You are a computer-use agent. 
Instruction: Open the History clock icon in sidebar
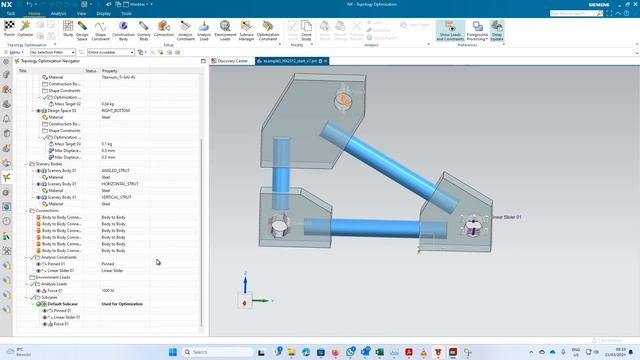tap(7, 221)
